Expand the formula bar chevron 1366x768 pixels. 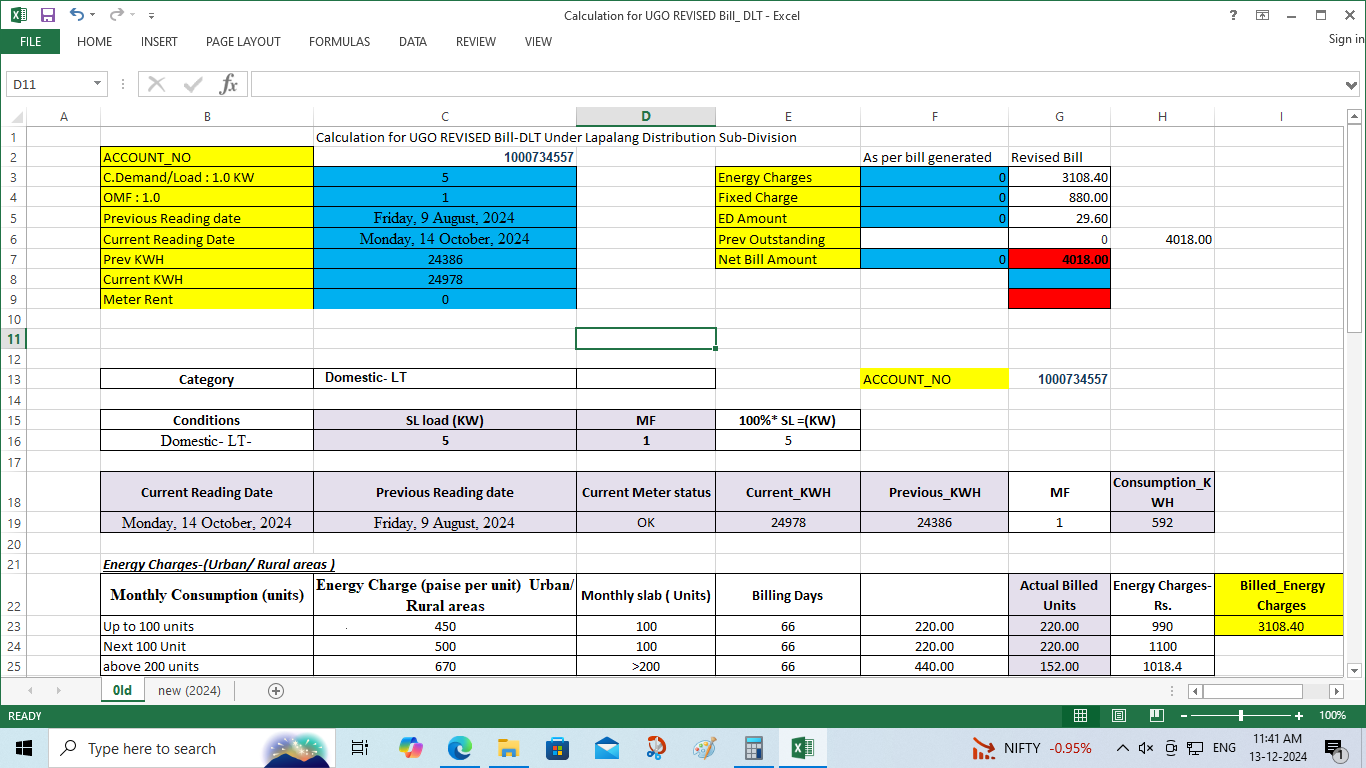(x=1353, y=85)
